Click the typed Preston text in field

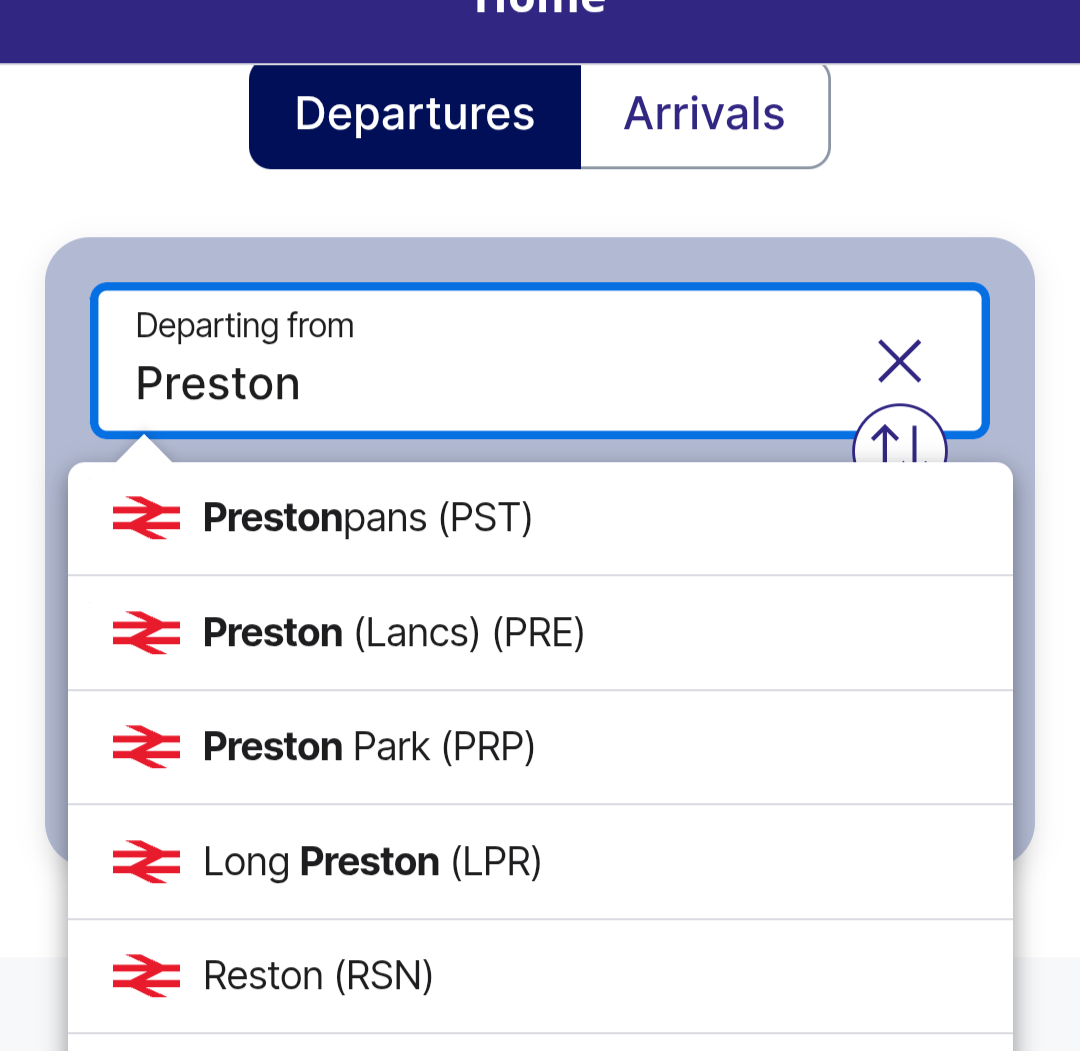(218, 384)
